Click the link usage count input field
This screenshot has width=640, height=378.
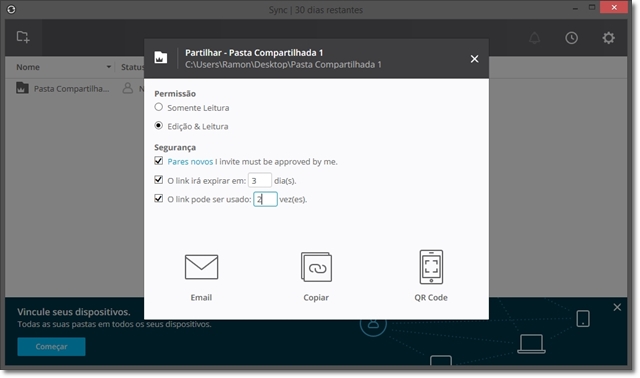265,199
